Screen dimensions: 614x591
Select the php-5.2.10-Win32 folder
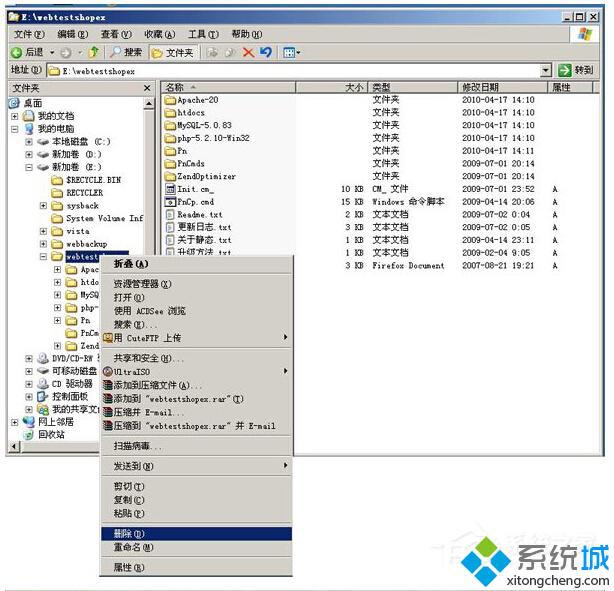click(x=208, y=138)
